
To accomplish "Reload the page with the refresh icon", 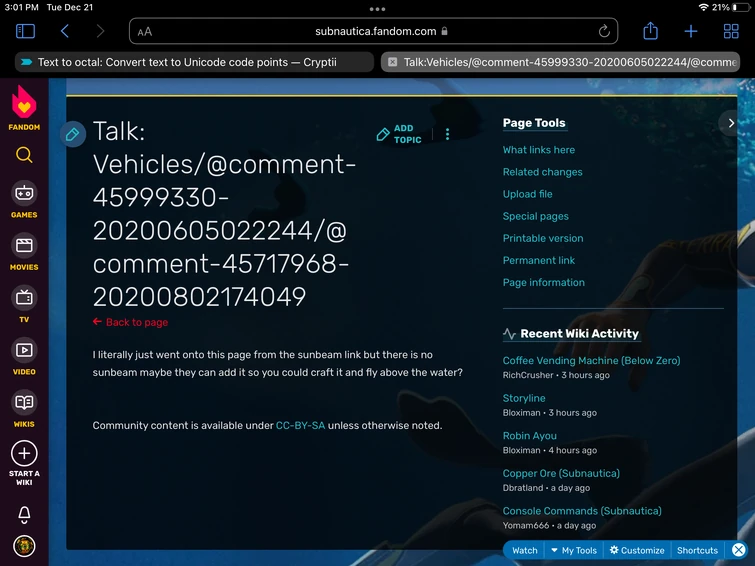I will tap(604, 31).
